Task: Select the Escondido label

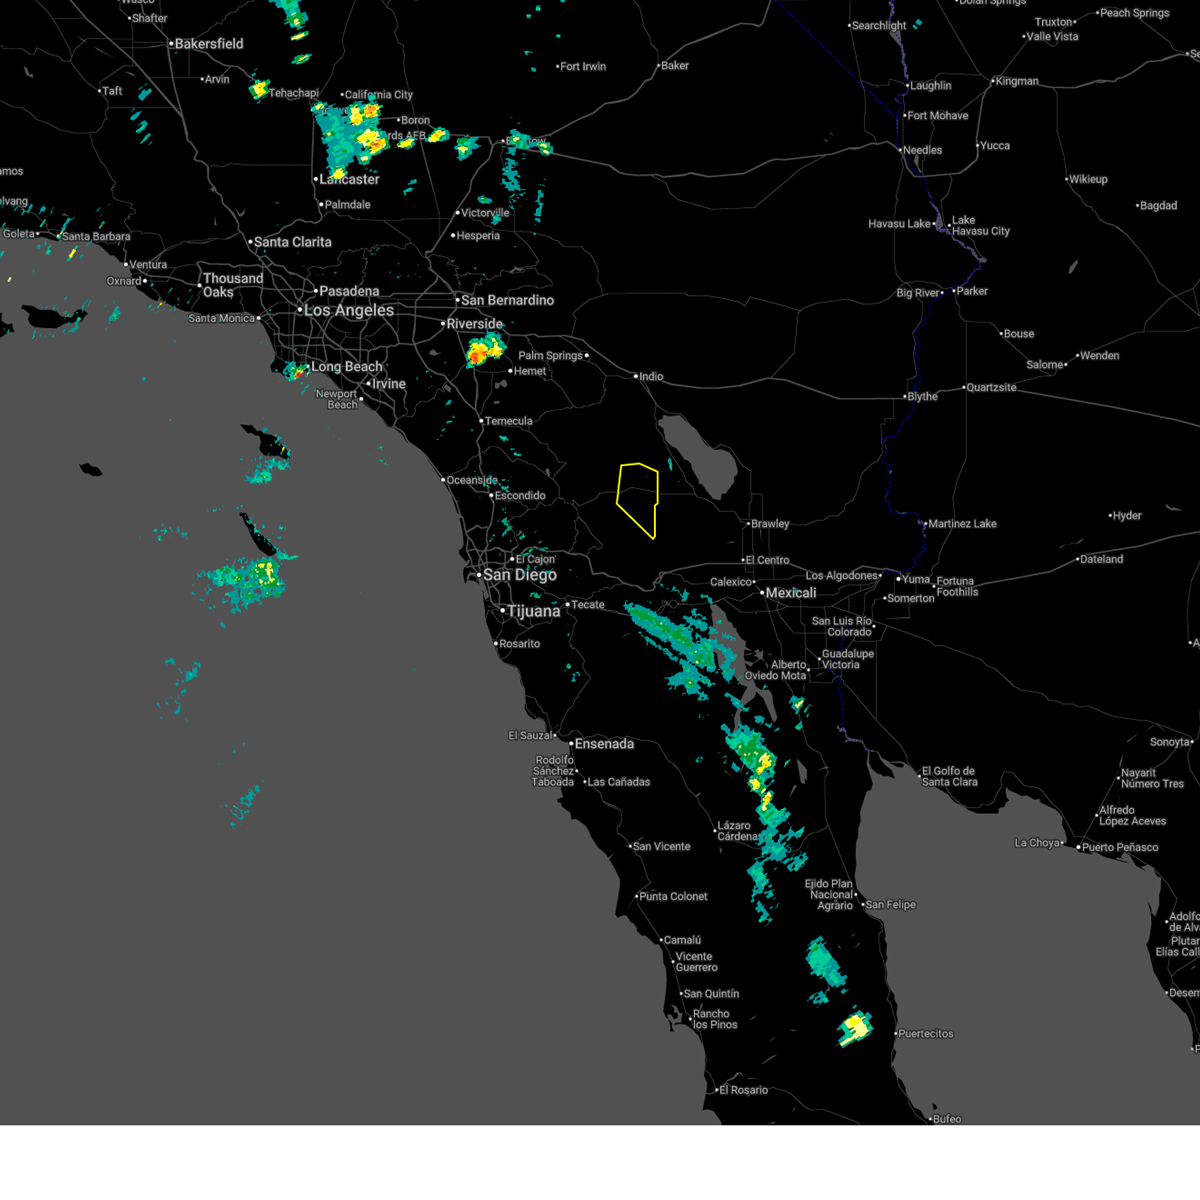Action: [519, 496]
